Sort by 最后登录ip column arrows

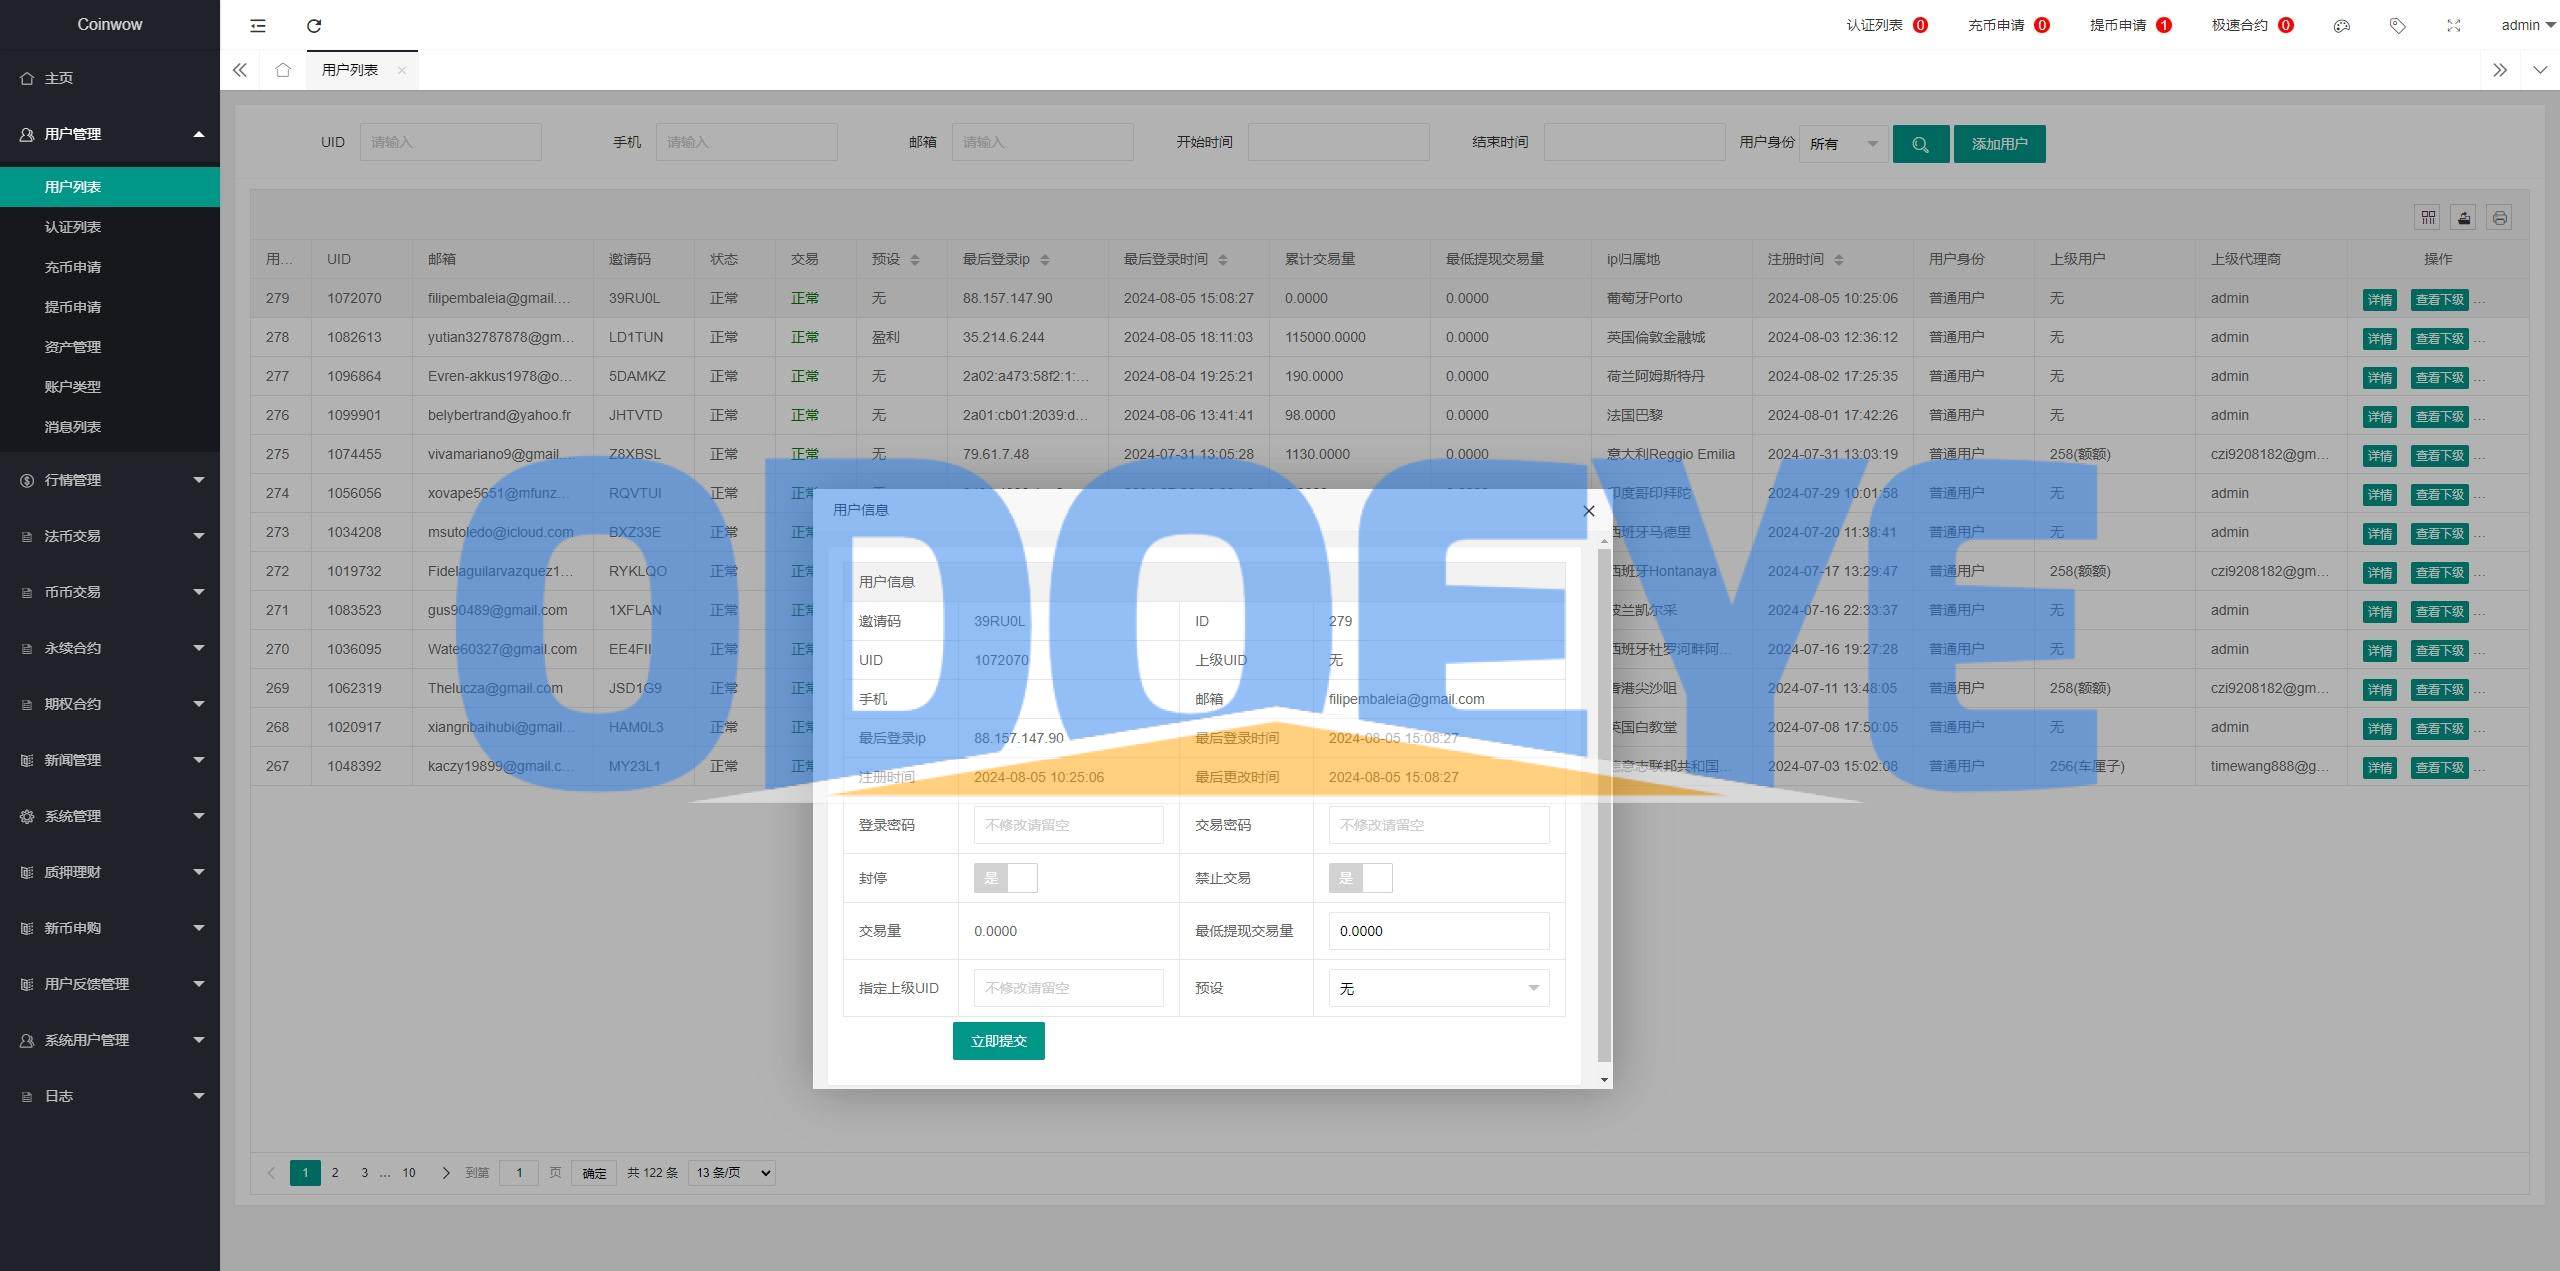point(1045,260)
